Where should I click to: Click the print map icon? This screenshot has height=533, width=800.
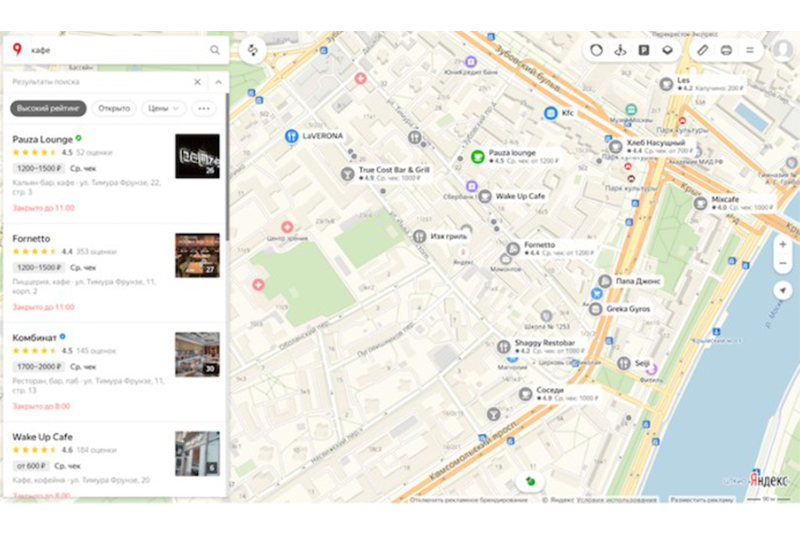(x=726, y=50)
